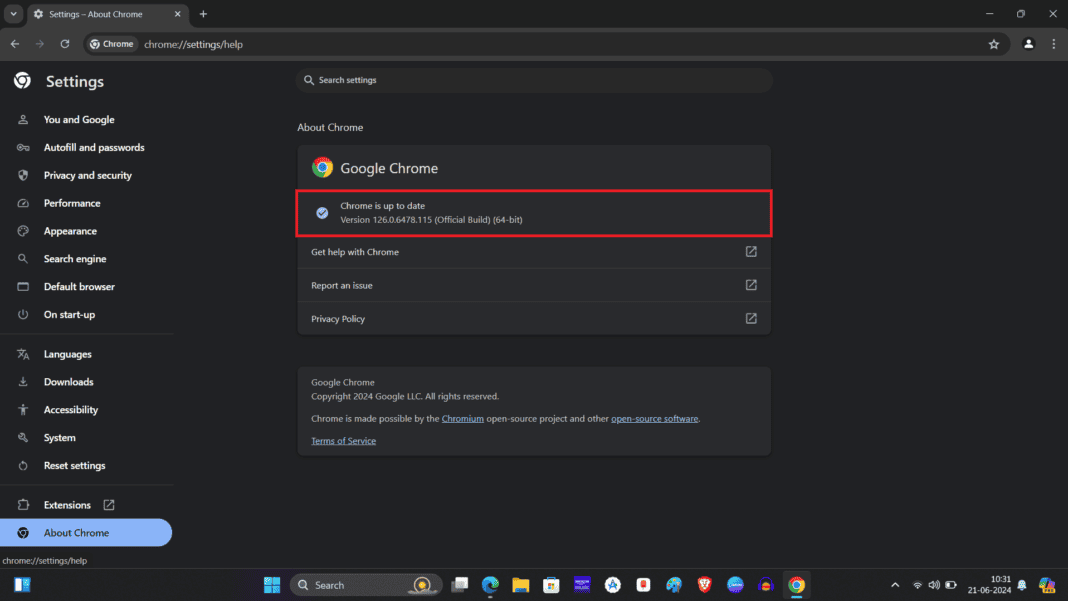Click the external-link icon beside Privacy Policy

point(751,318)
